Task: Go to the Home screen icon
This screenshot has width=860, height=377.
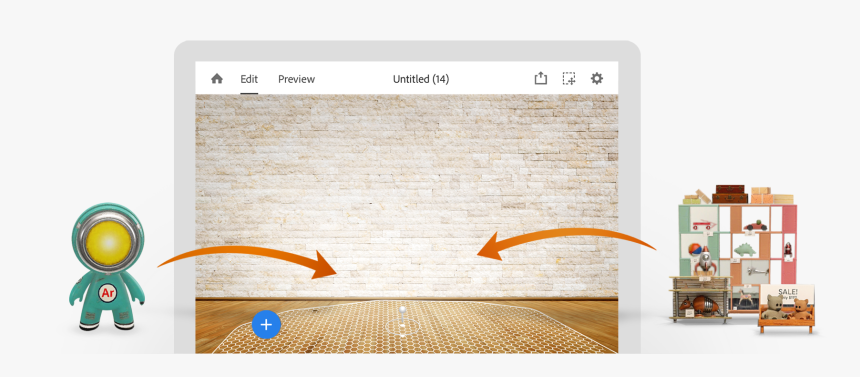Action: (217, 78)
